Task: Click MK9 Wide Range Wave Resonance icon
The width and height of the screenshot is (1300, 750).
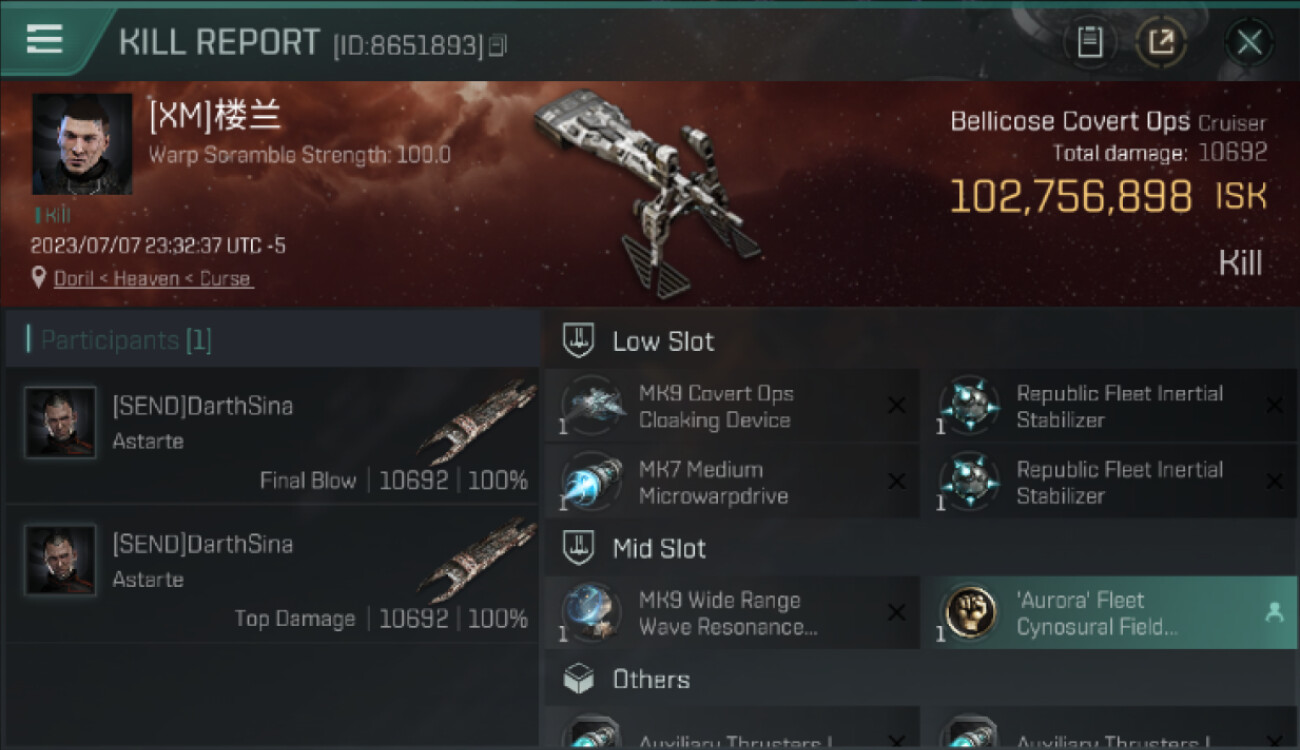Action: pos(592,612)
